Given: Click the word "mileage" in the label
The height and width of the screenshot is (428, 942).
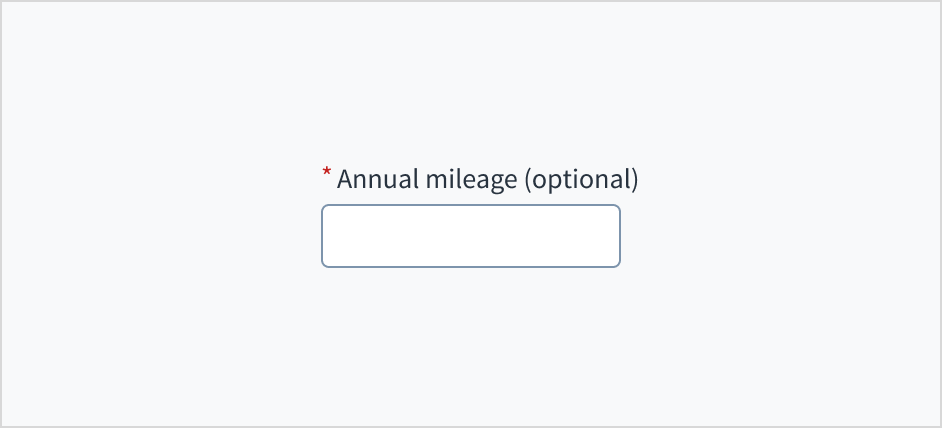Looking at the screenshot, I should coord(466,180).
